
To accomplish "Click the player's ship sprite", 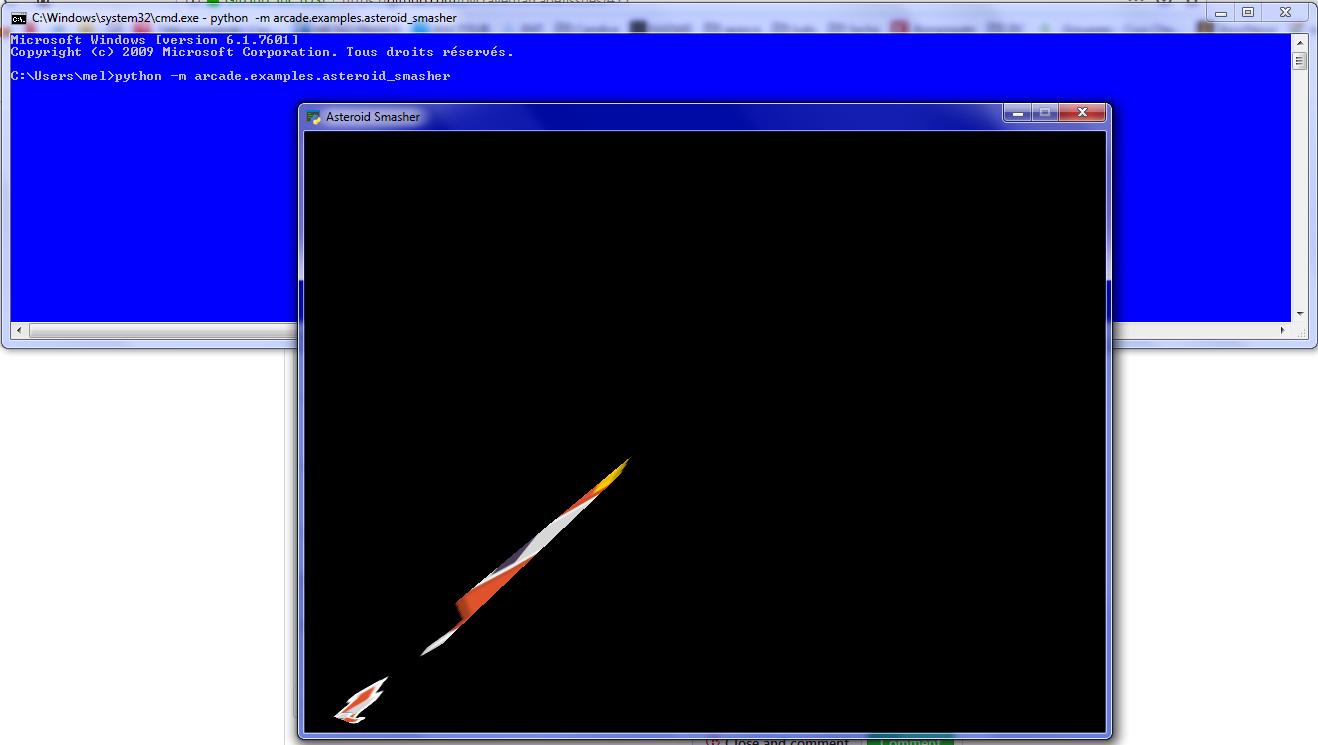I will (x=360, y=698).
